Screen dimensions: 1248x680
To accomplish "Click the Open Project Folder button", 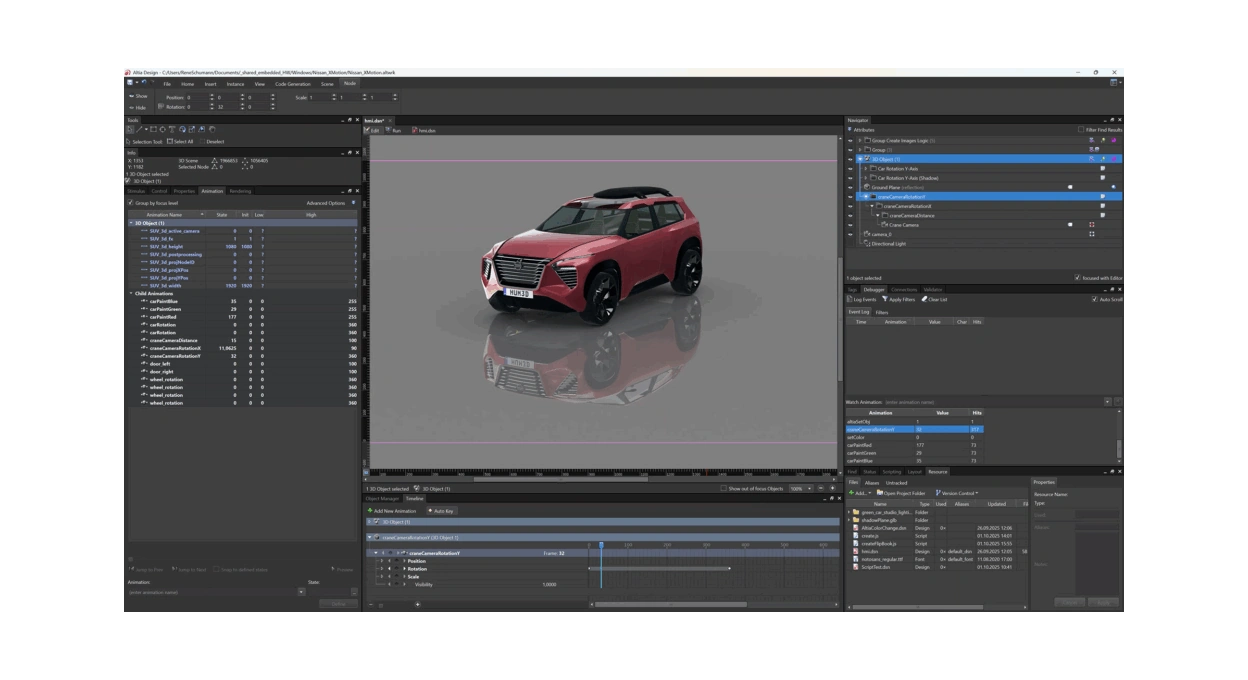I will click(902, 493).
